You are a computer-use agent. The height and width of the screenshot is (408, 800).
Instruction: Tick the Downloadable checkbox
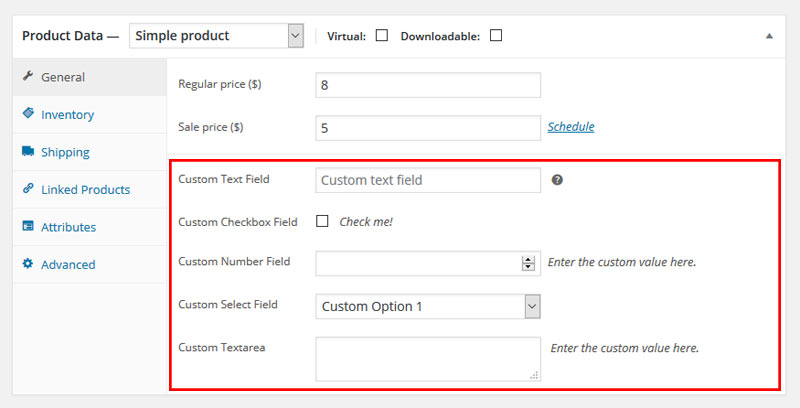(x=495, y=35)
